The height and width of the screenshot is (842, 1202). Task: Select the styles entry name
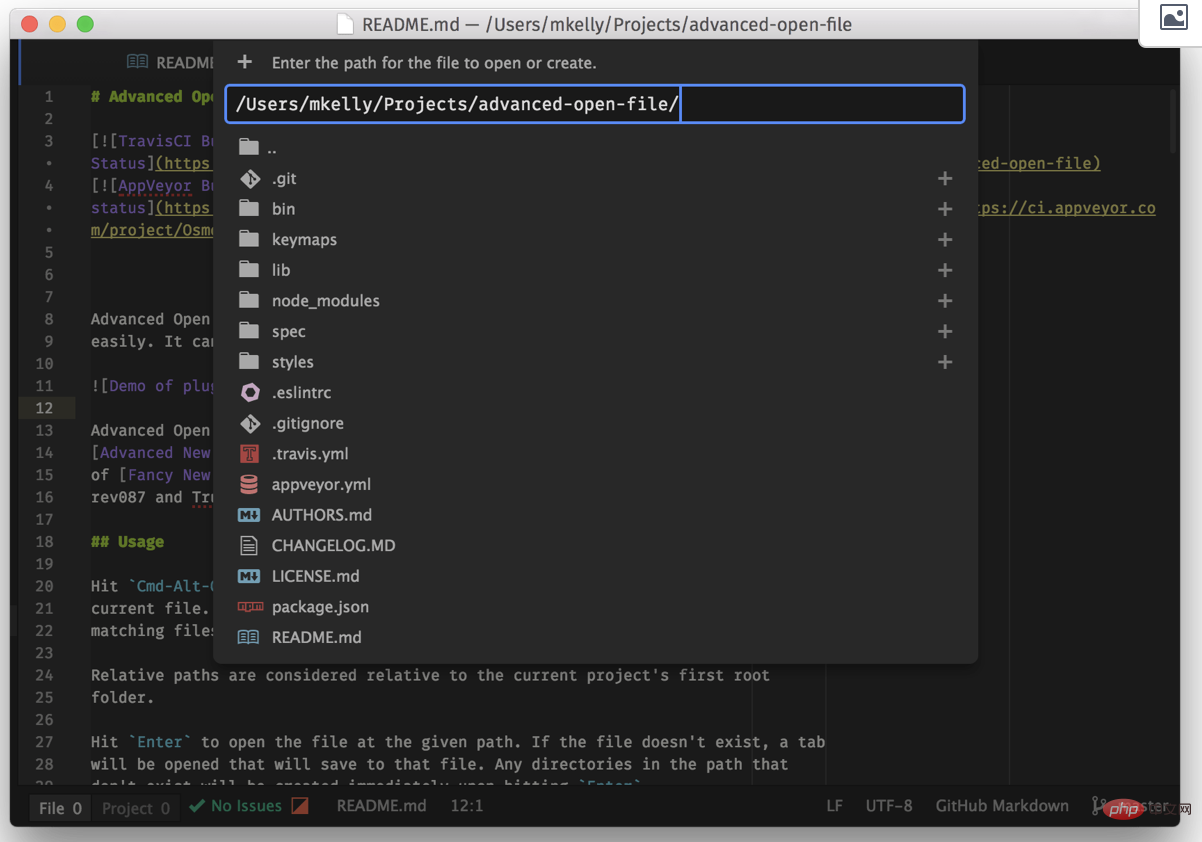coord(292,362)
